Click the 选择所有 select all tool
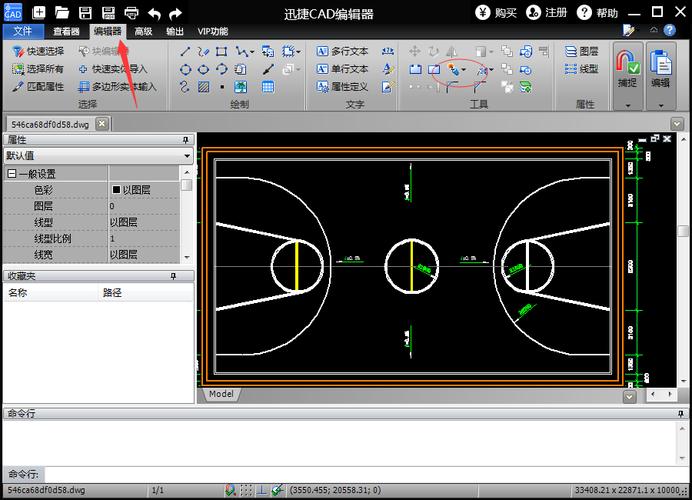 [38, 69]
